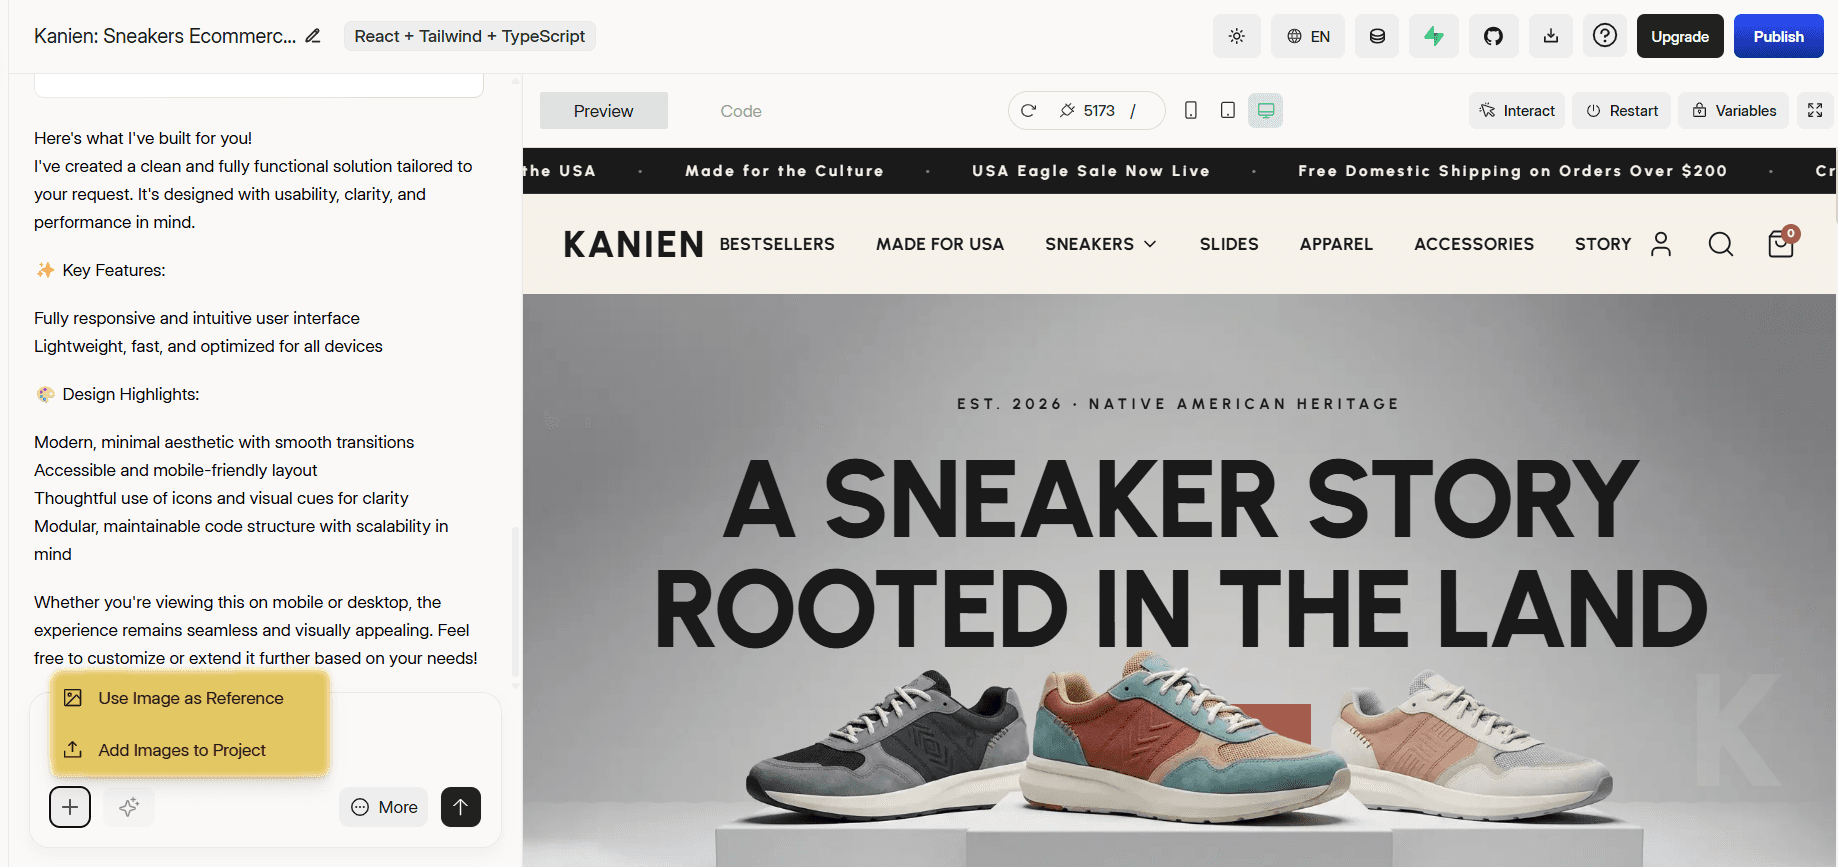
Task: Download the project code
Action: 1551,36
